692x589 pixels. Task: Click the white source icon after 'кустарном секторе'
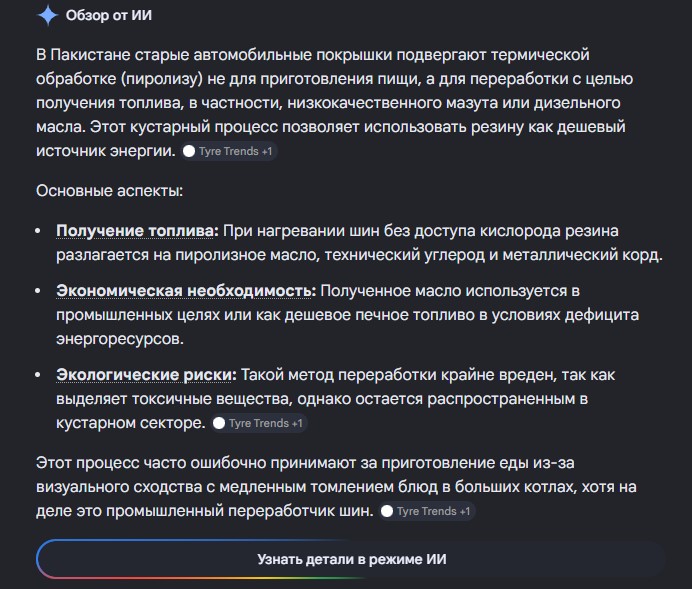[219, 423]
